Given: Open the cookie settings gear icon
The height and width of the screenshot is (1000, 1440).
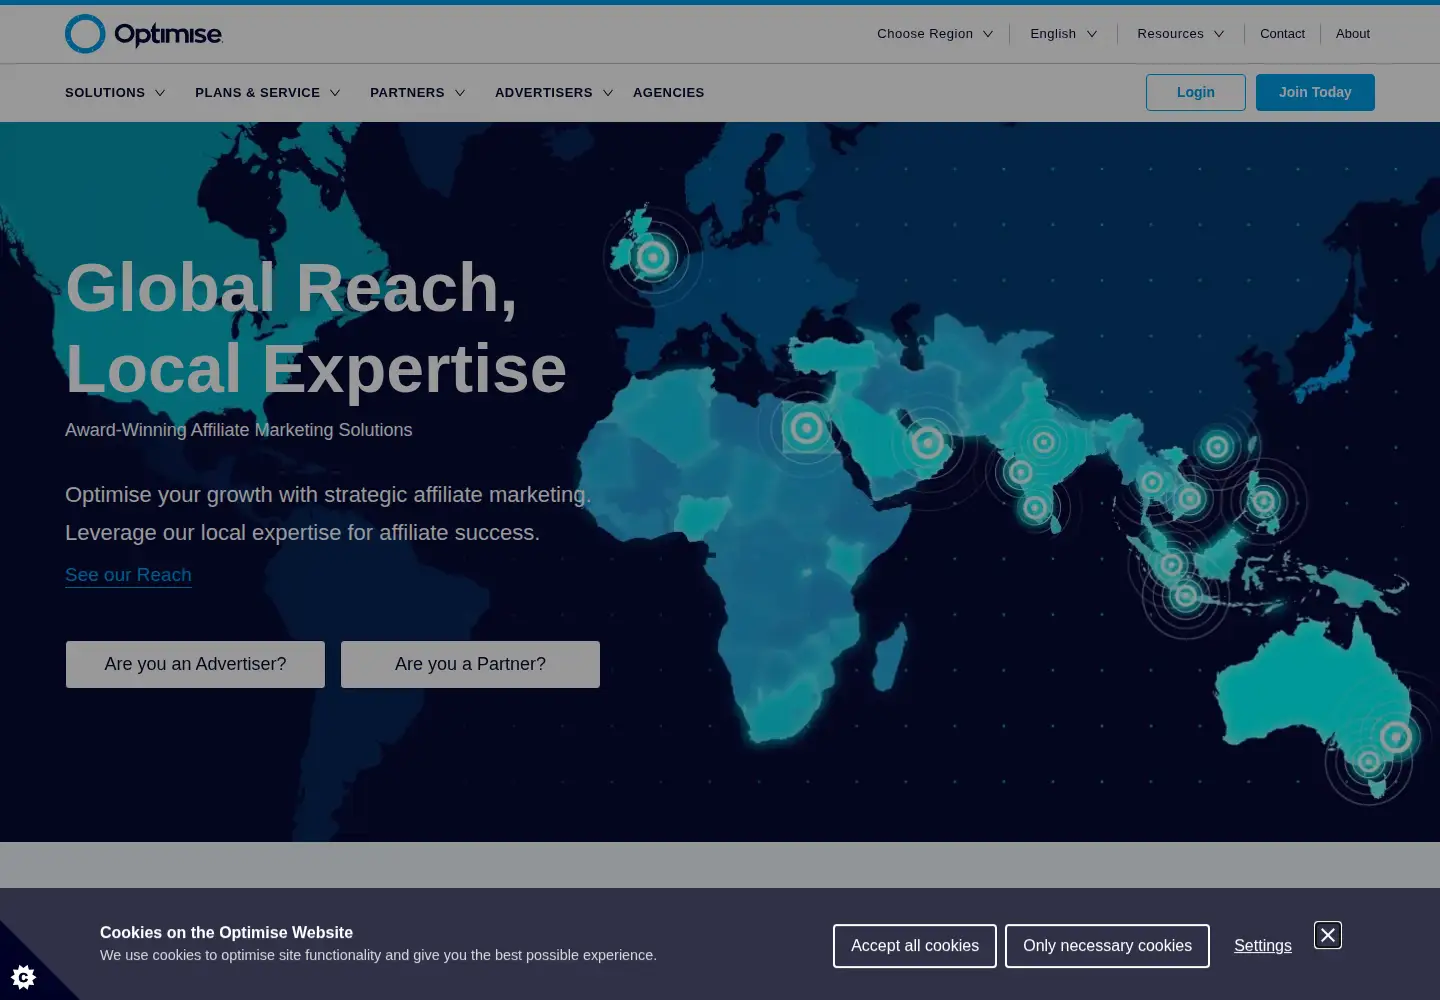Looking at the screenshot, I should click(23, 976).
